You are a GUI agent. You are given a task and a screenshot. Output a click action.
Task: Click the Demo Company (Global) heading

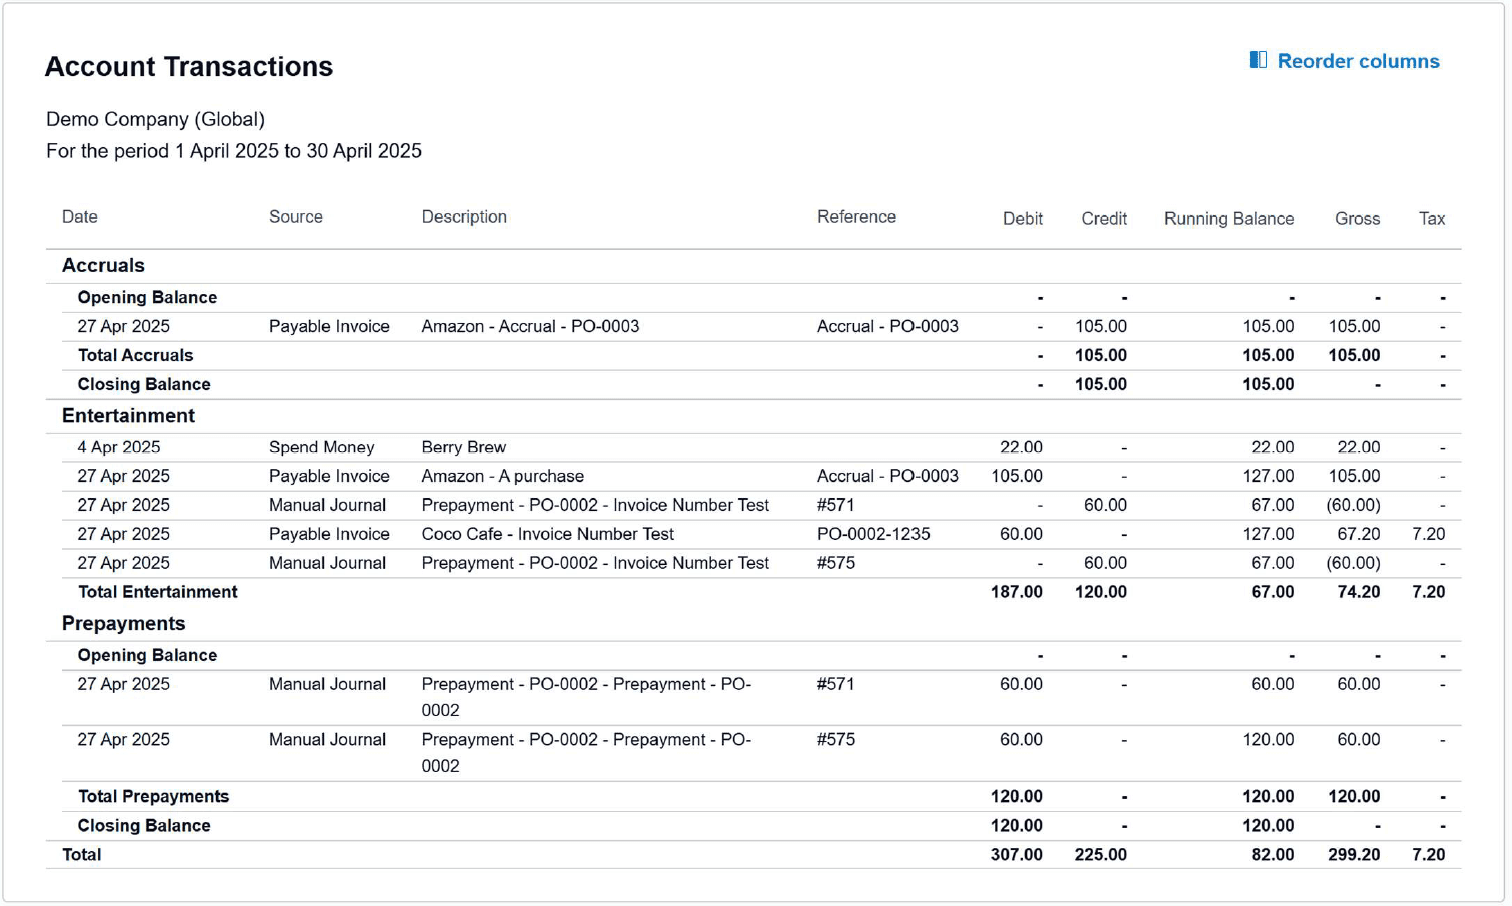tap(154, 119)
